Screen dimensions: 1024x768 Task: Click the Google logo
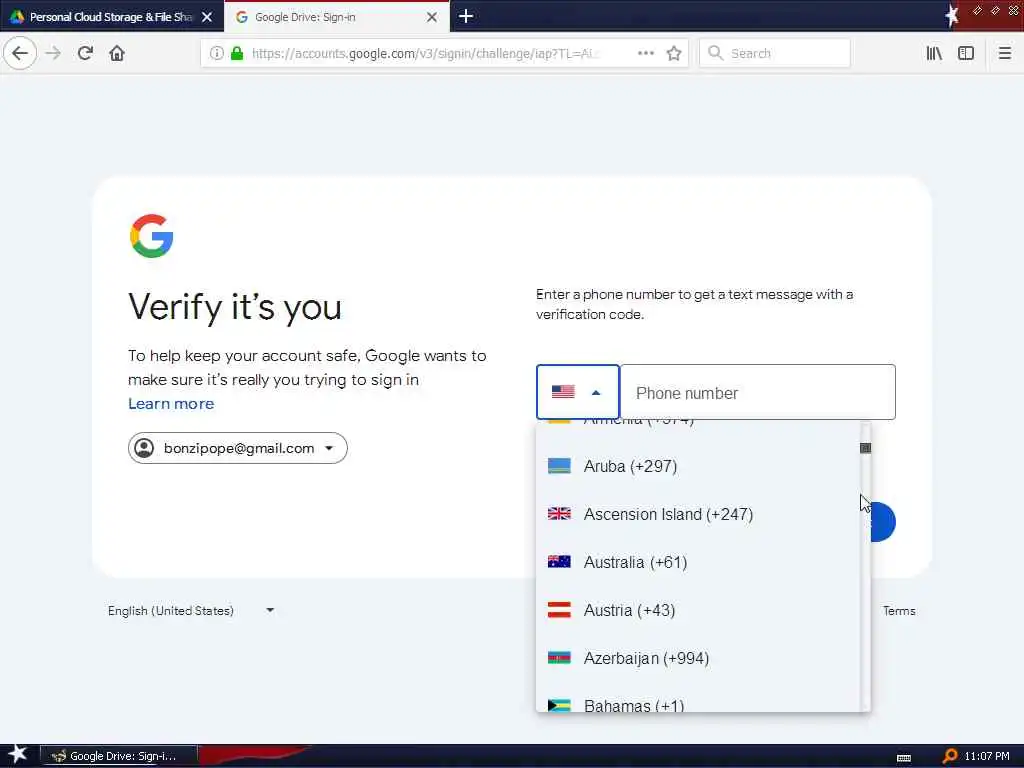click(152, 236)
